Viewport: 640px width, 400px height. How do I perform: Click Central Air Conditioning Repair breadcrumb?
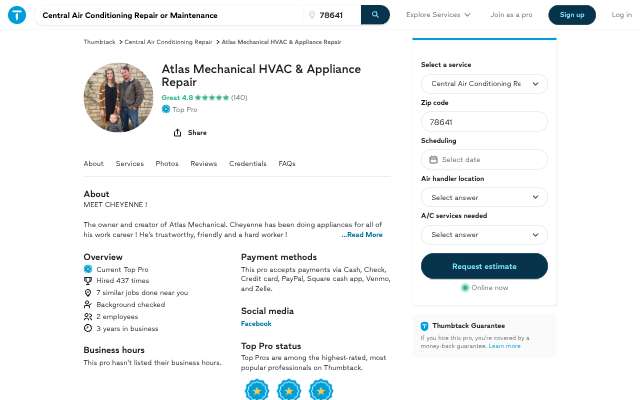168,42
